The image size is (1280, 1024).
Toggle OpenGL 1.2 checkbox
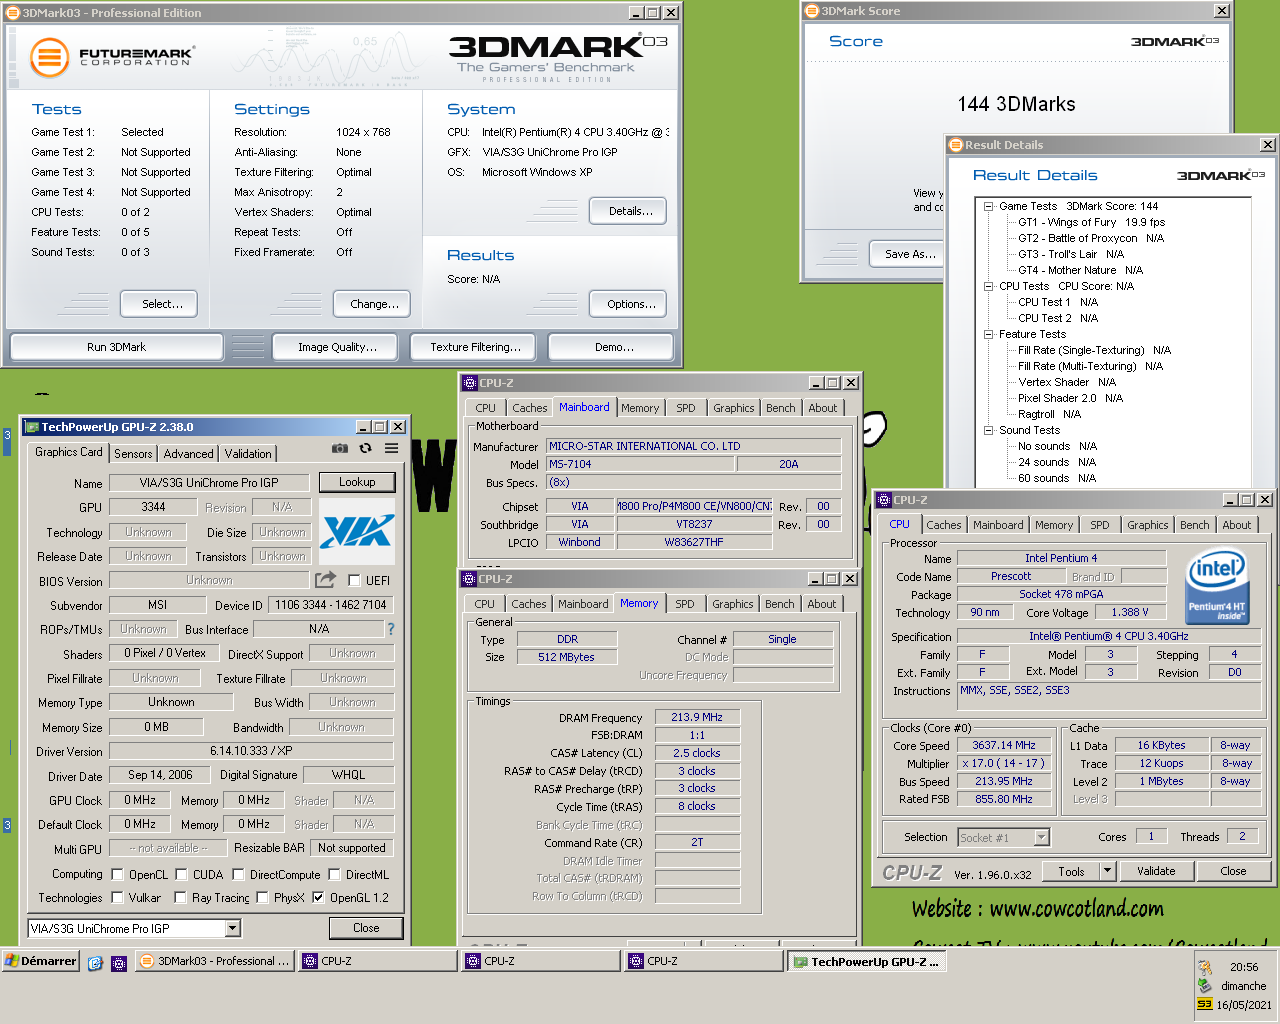(318, 898)
